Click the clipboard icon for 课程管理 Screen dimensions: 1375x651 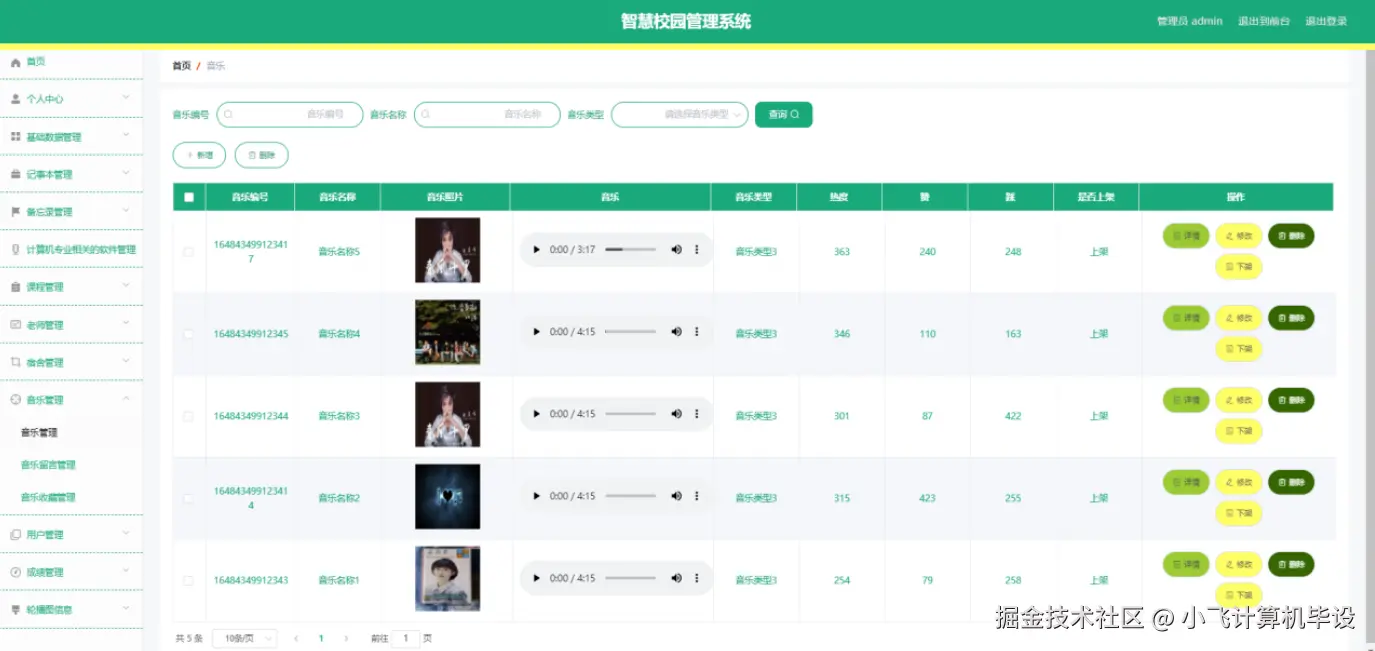15,287
